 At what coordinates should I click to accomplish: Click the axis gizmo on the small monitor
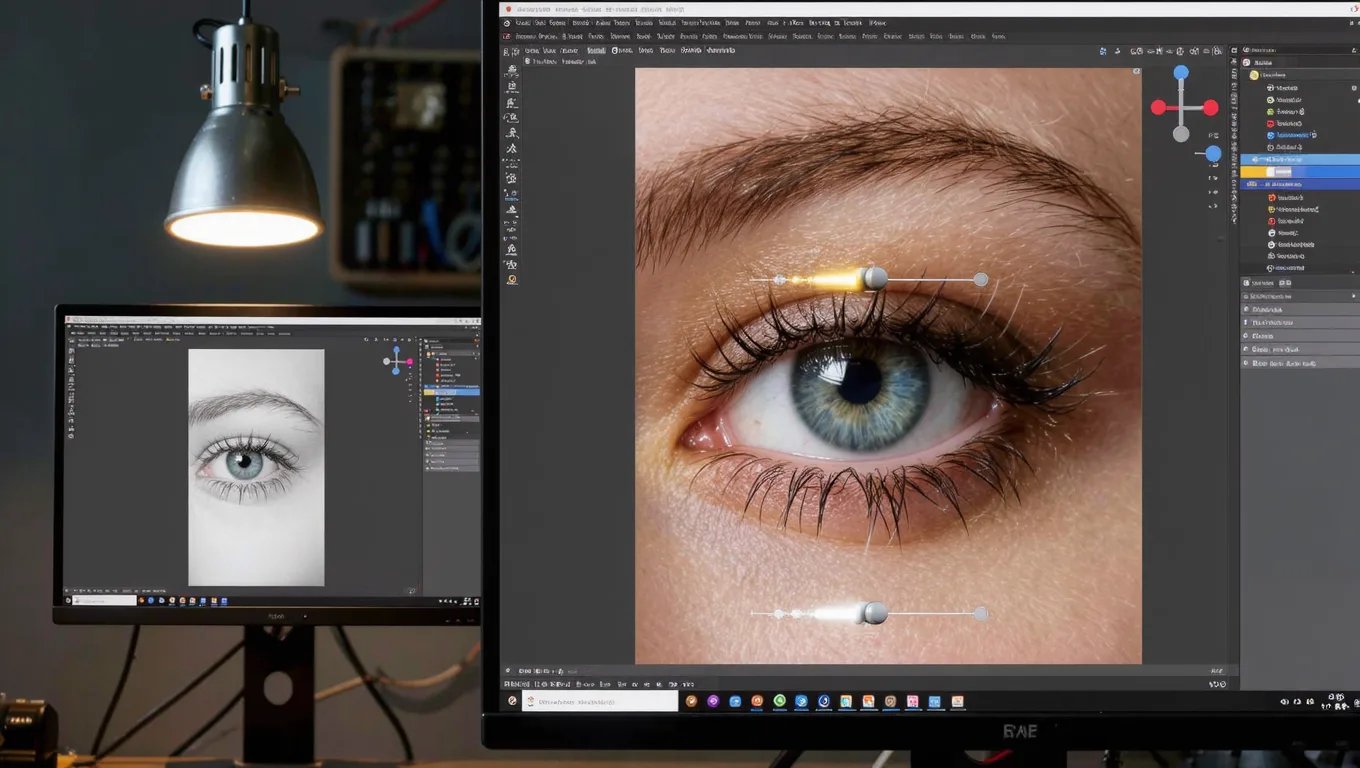396,361
